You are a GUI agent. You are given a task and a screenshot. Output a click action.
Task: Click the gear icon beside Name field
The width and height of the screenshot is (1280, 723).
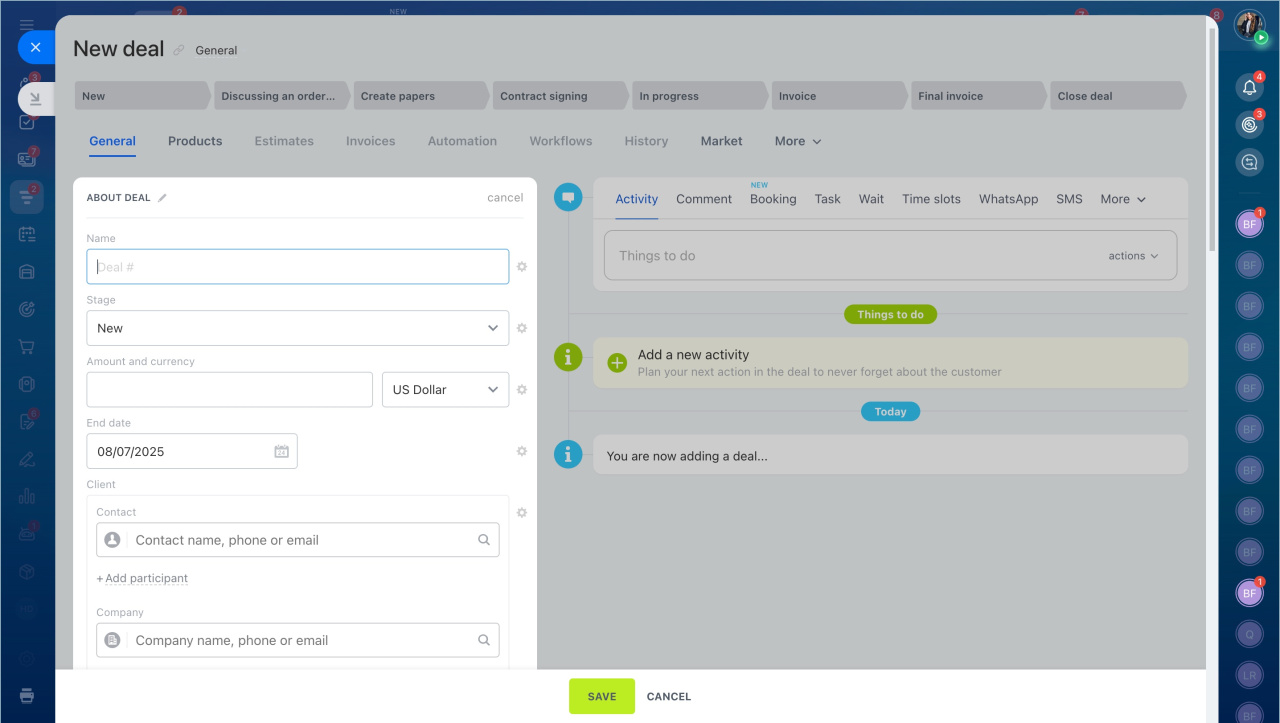tap(521, 267)
